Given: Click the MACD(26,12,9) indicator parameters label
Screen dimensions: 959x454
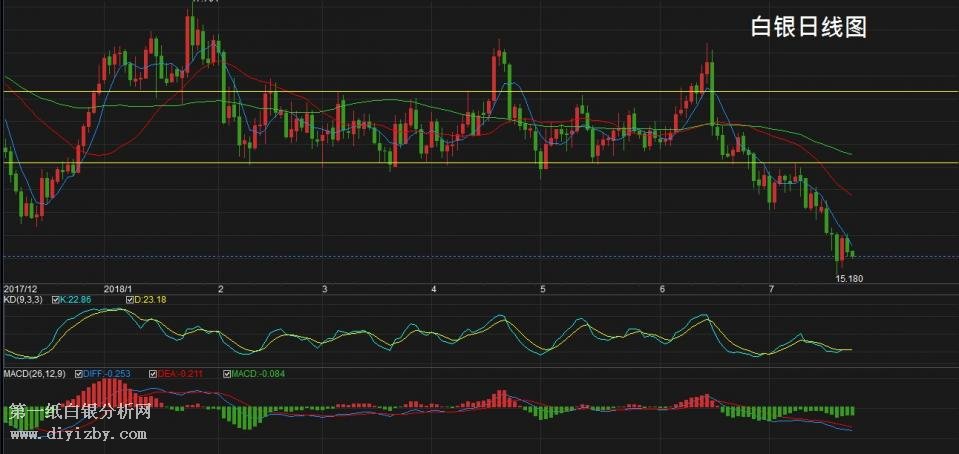Looking at the screenshot, I should 33,374.
